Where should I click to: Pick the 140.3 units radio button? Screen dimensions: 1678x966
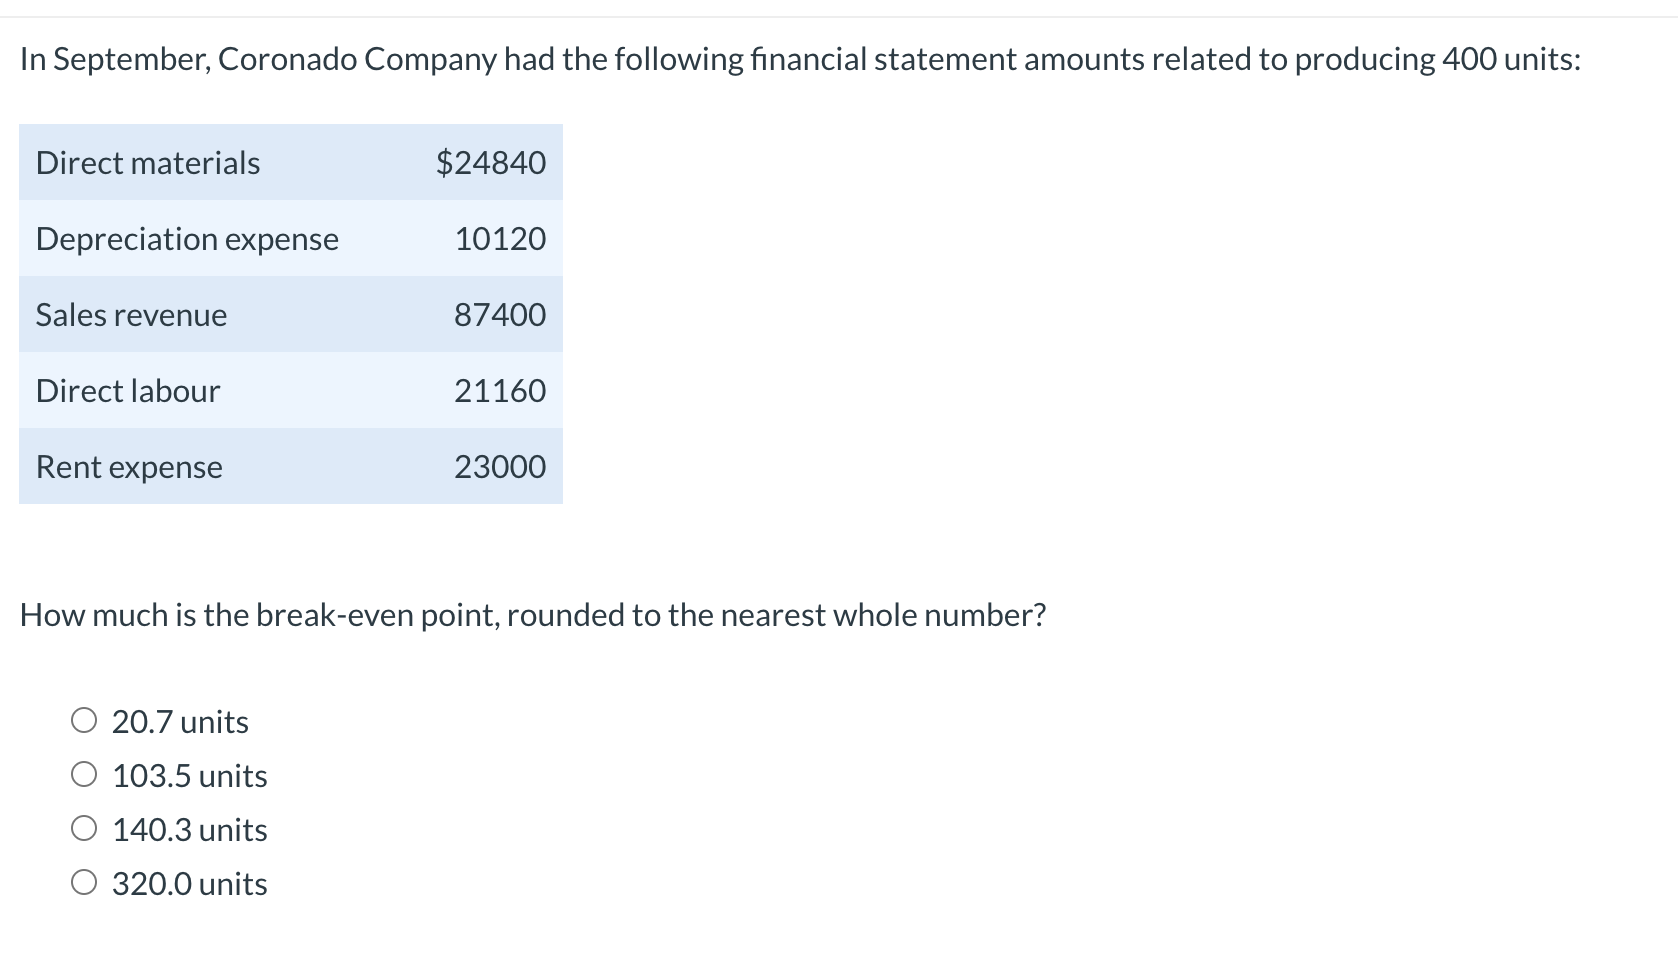tap(84, 828)
